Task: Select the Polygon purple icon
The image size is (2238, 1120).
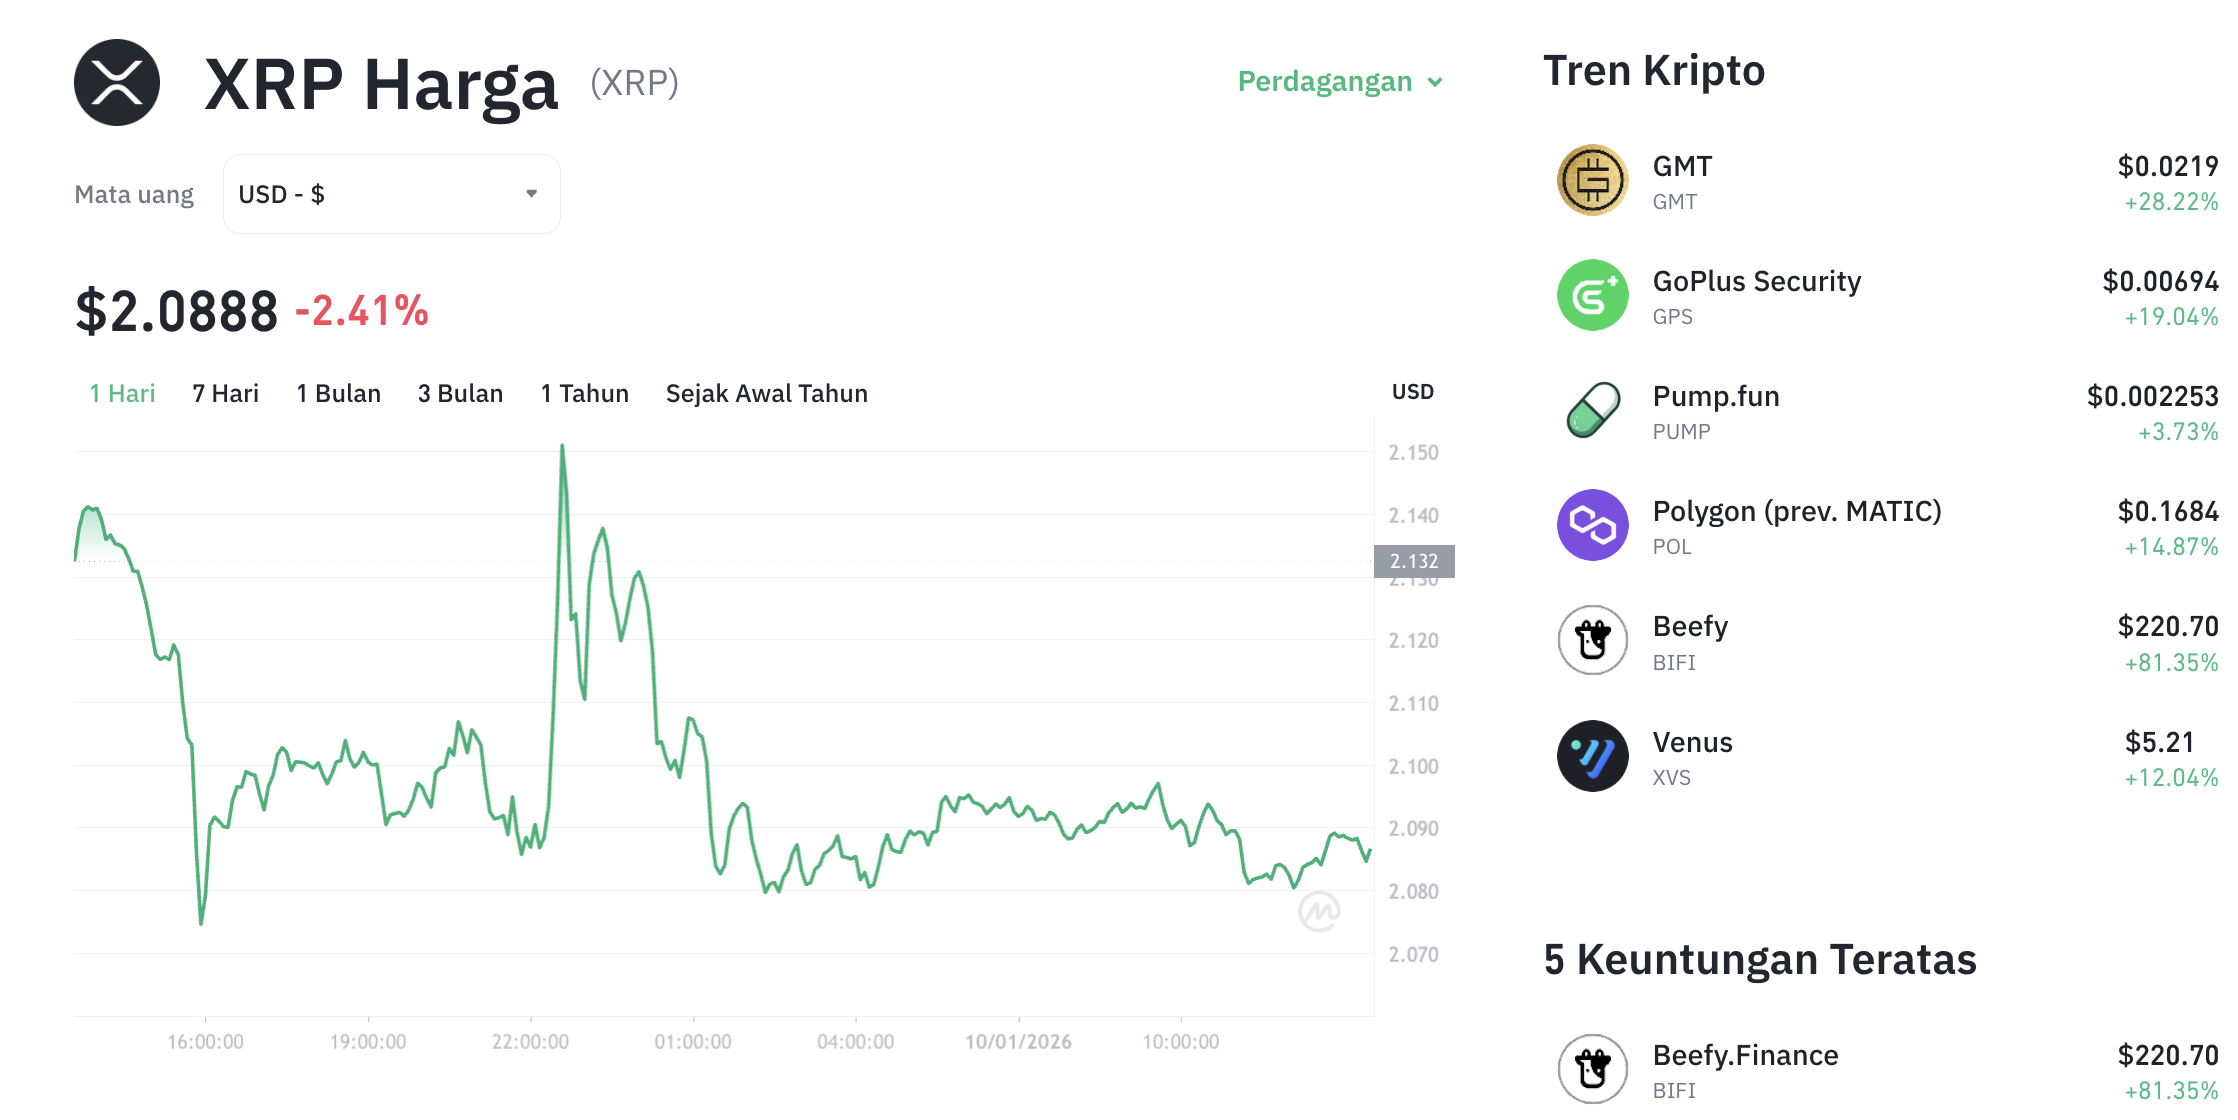Action: (1592, 525)
